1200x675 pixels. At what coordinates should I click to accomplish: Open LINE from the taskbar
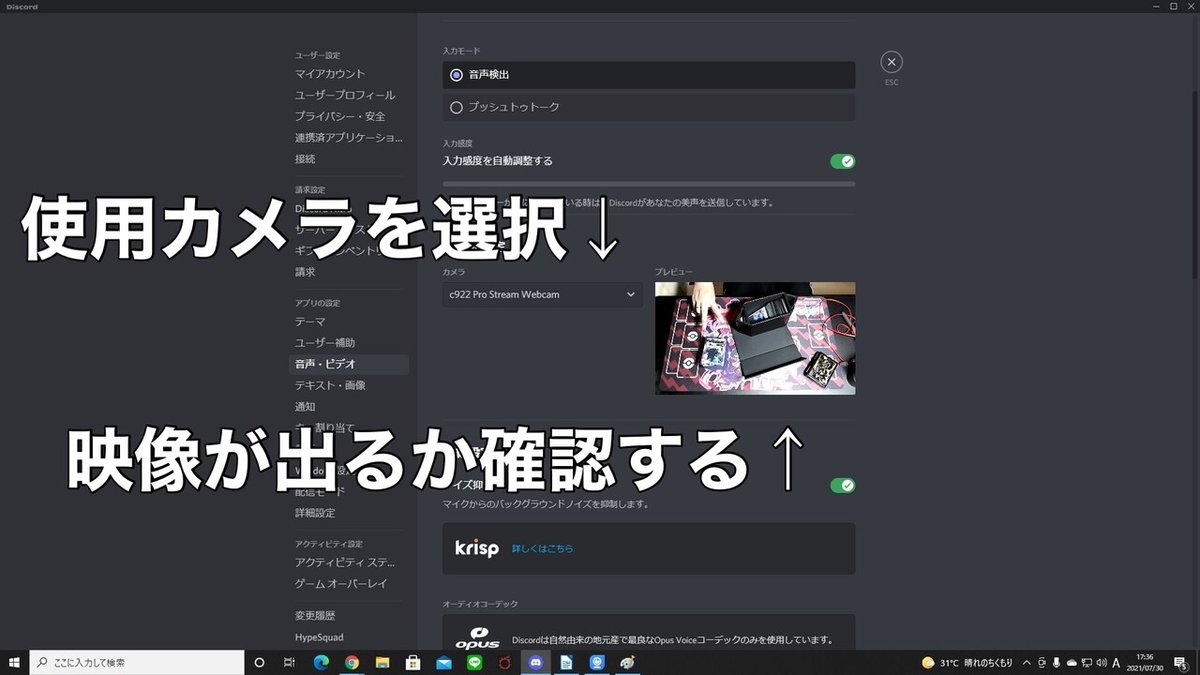[474, 662]
